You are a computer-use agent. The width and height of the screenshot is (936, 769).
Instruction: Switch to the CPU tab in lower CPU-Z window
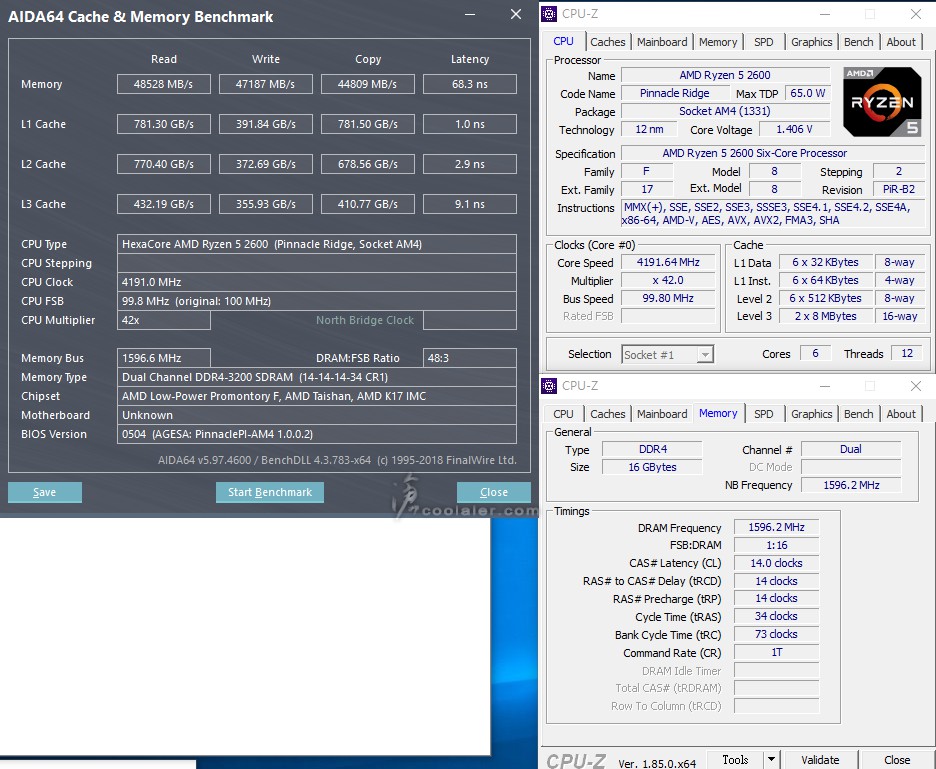564,414
